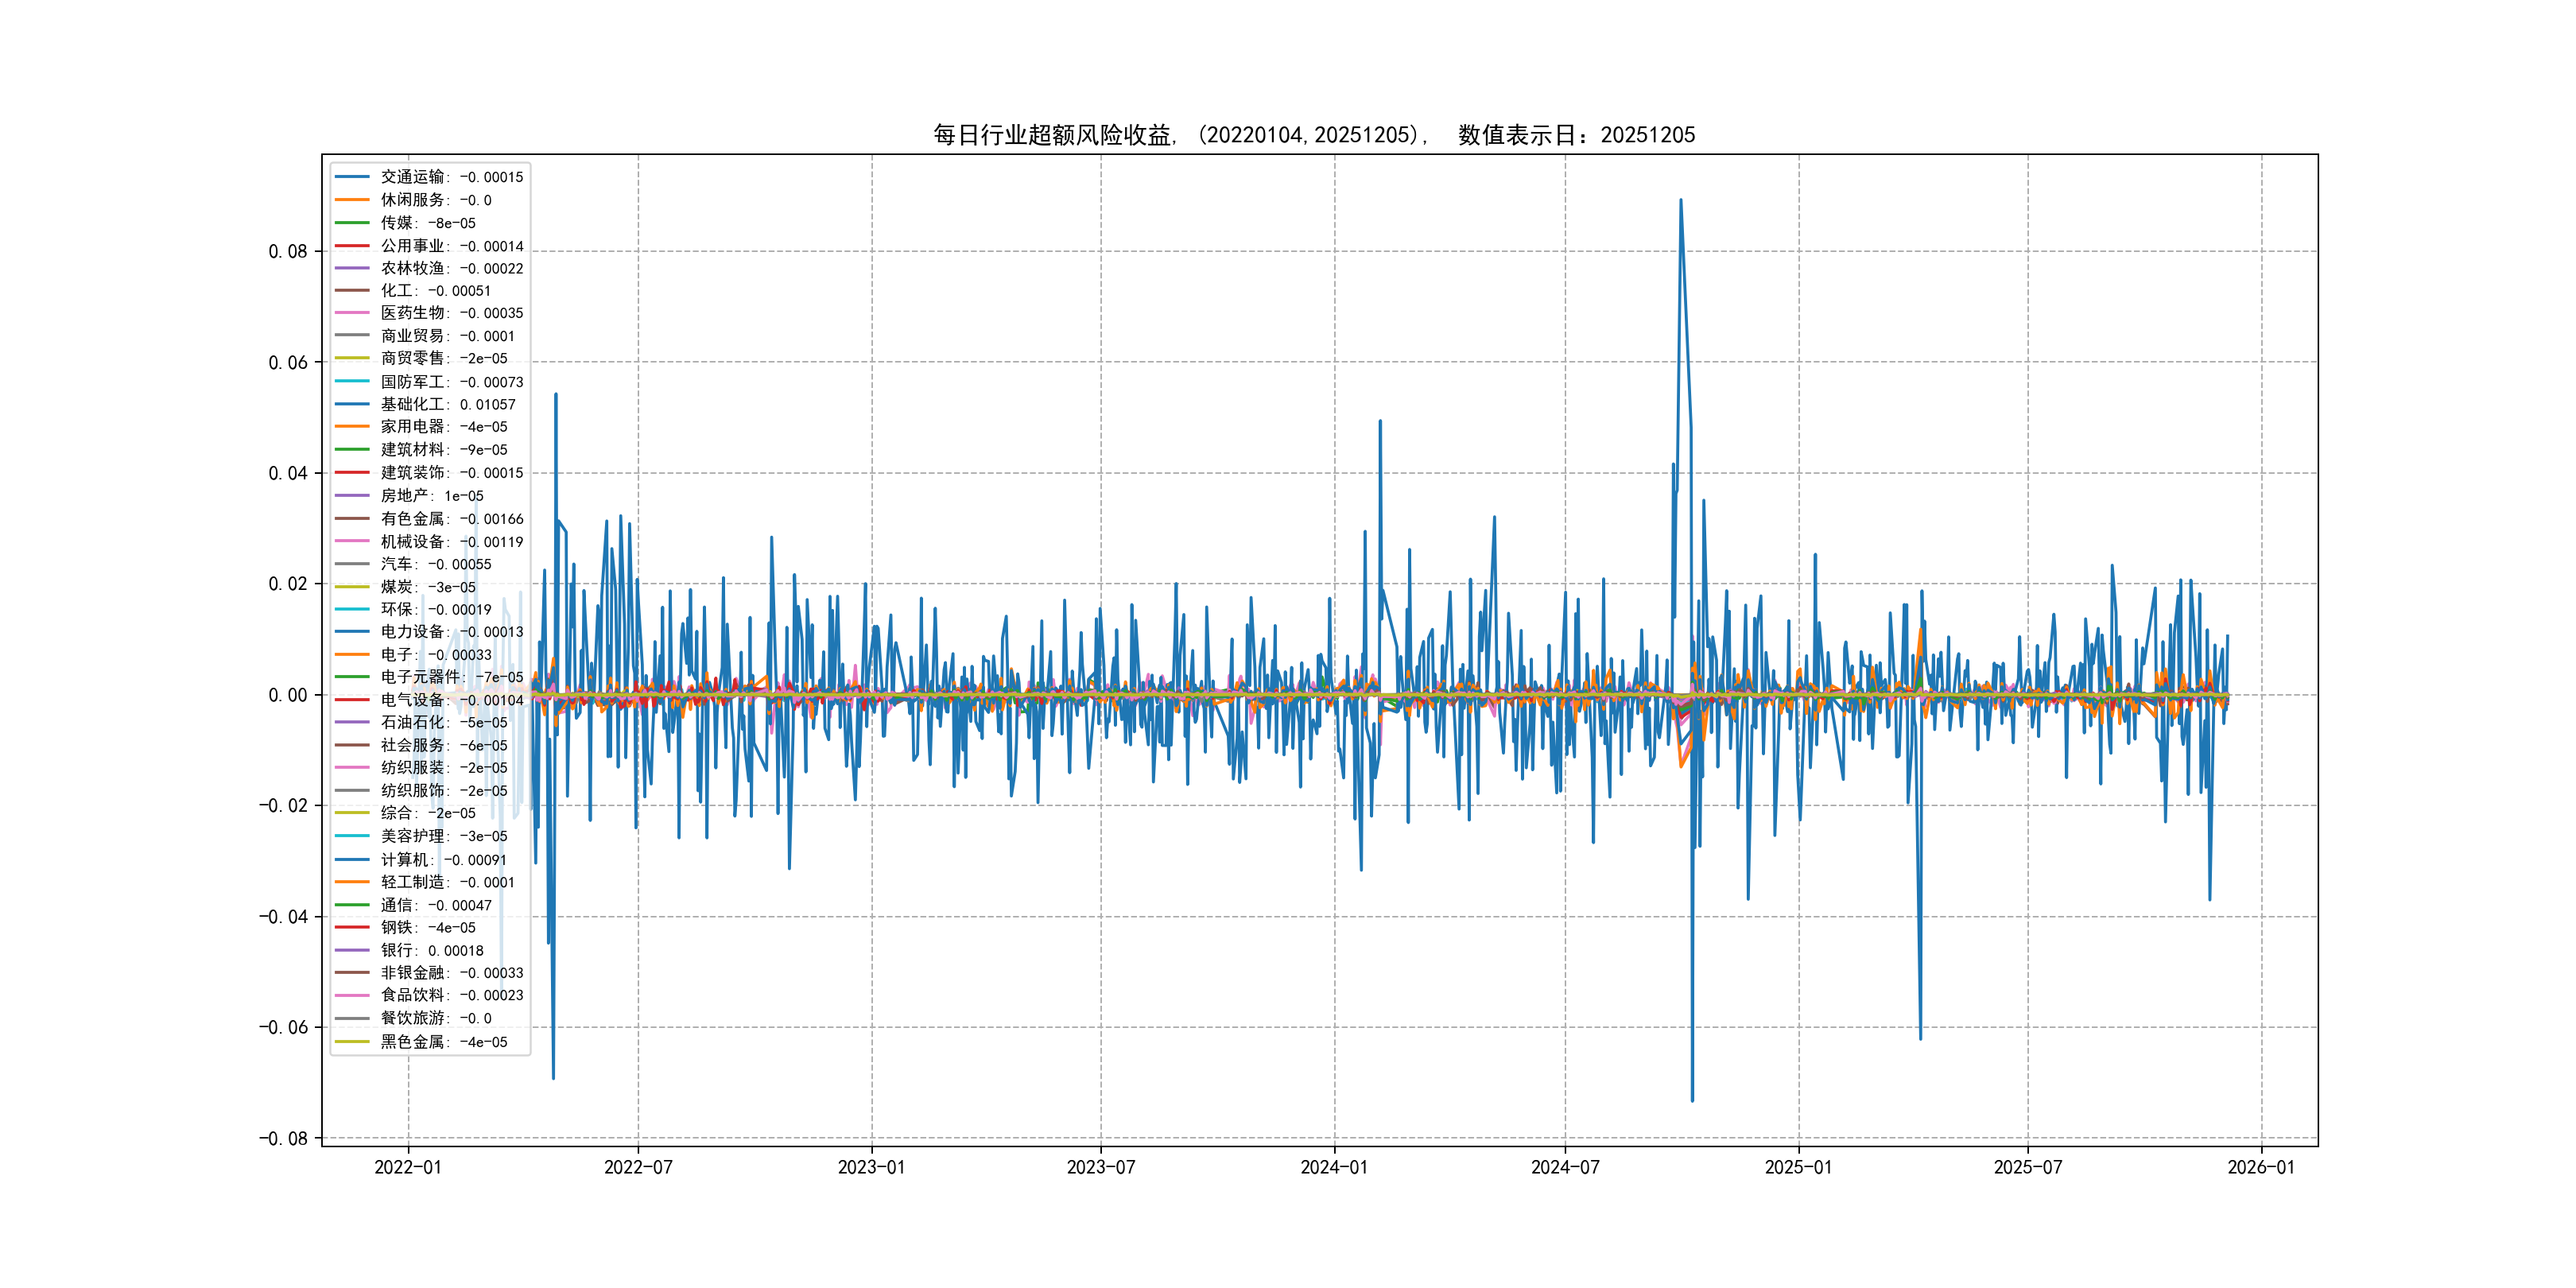Click the -0.06 y-axis tick label
This screenshot has height=1288, width=2576.
pos(283,1027)
